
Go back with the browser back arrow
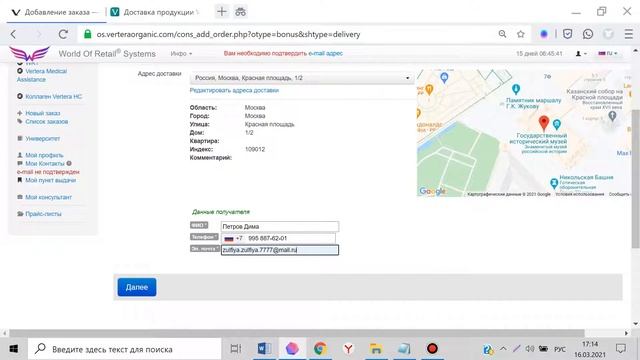coord(13,34)
